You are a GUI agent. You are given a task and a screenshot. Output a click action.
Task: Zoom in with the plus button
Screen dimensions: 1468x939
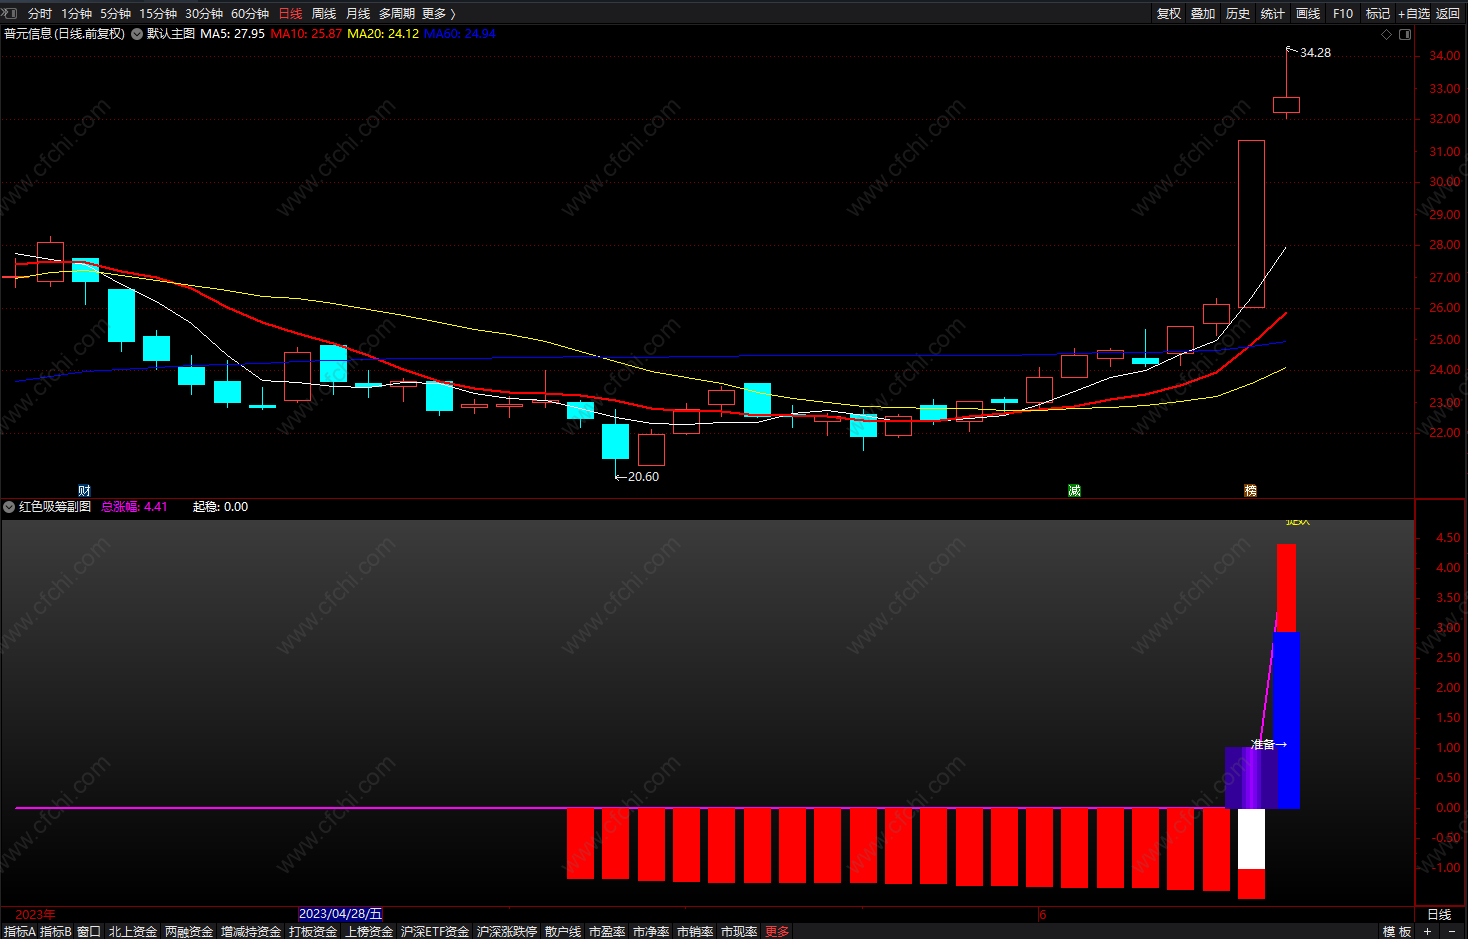(1427, 931)
